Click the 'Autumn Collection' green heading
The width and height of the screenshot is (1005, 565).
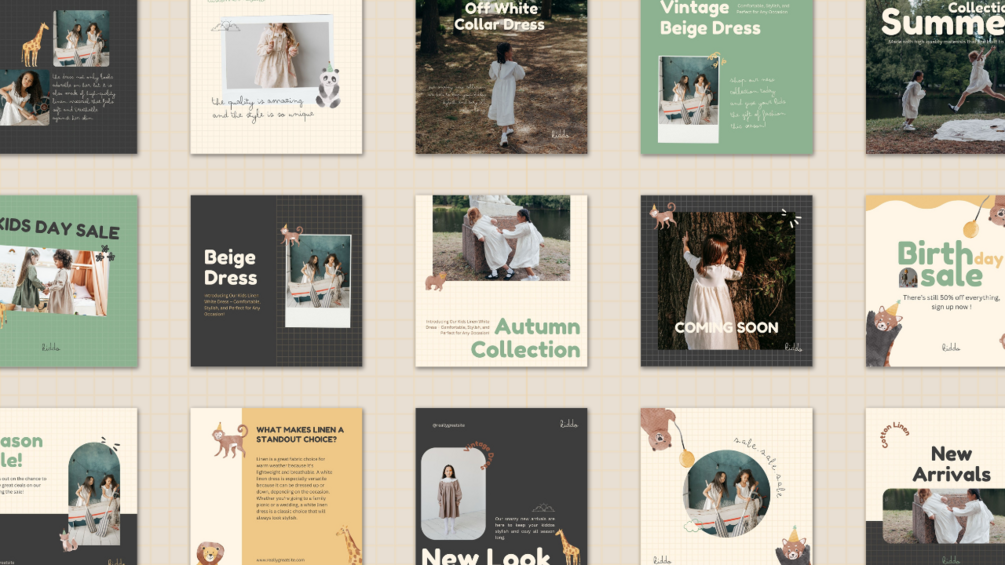point(526,338)
